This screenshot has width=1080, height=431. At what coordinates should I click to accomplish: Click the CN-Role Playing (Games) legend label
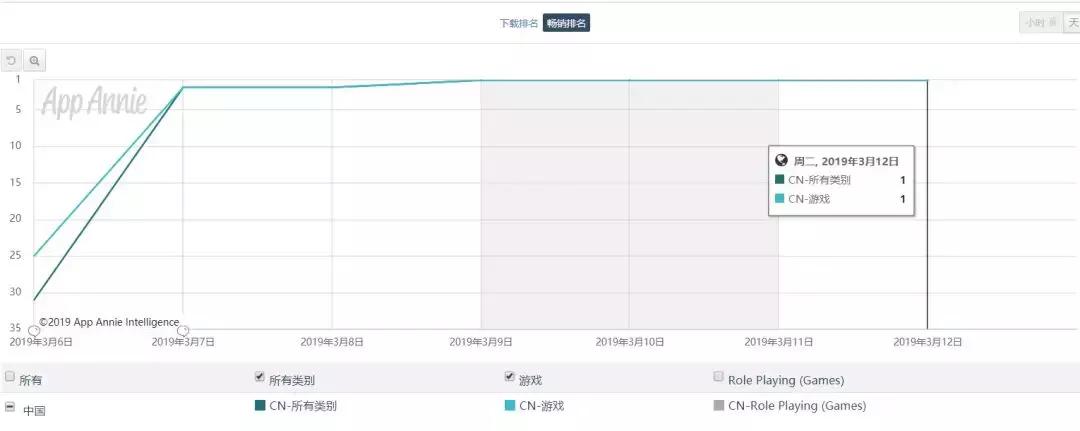tap(797, 406)
